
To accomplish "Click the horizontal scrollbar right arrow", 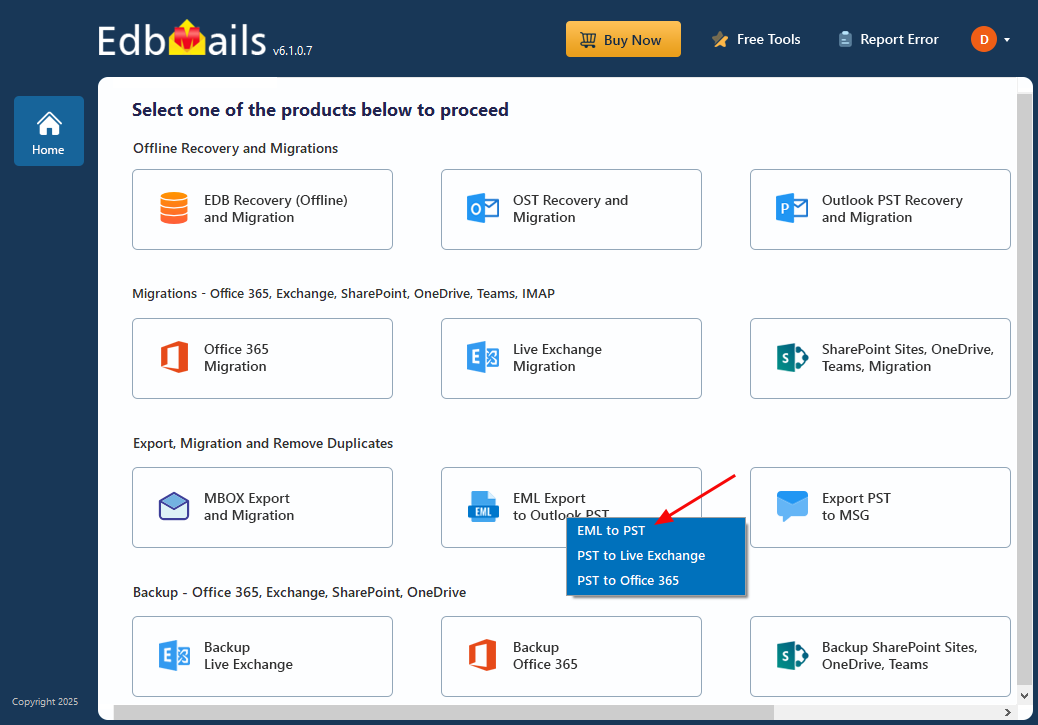I will [1008, 712].
